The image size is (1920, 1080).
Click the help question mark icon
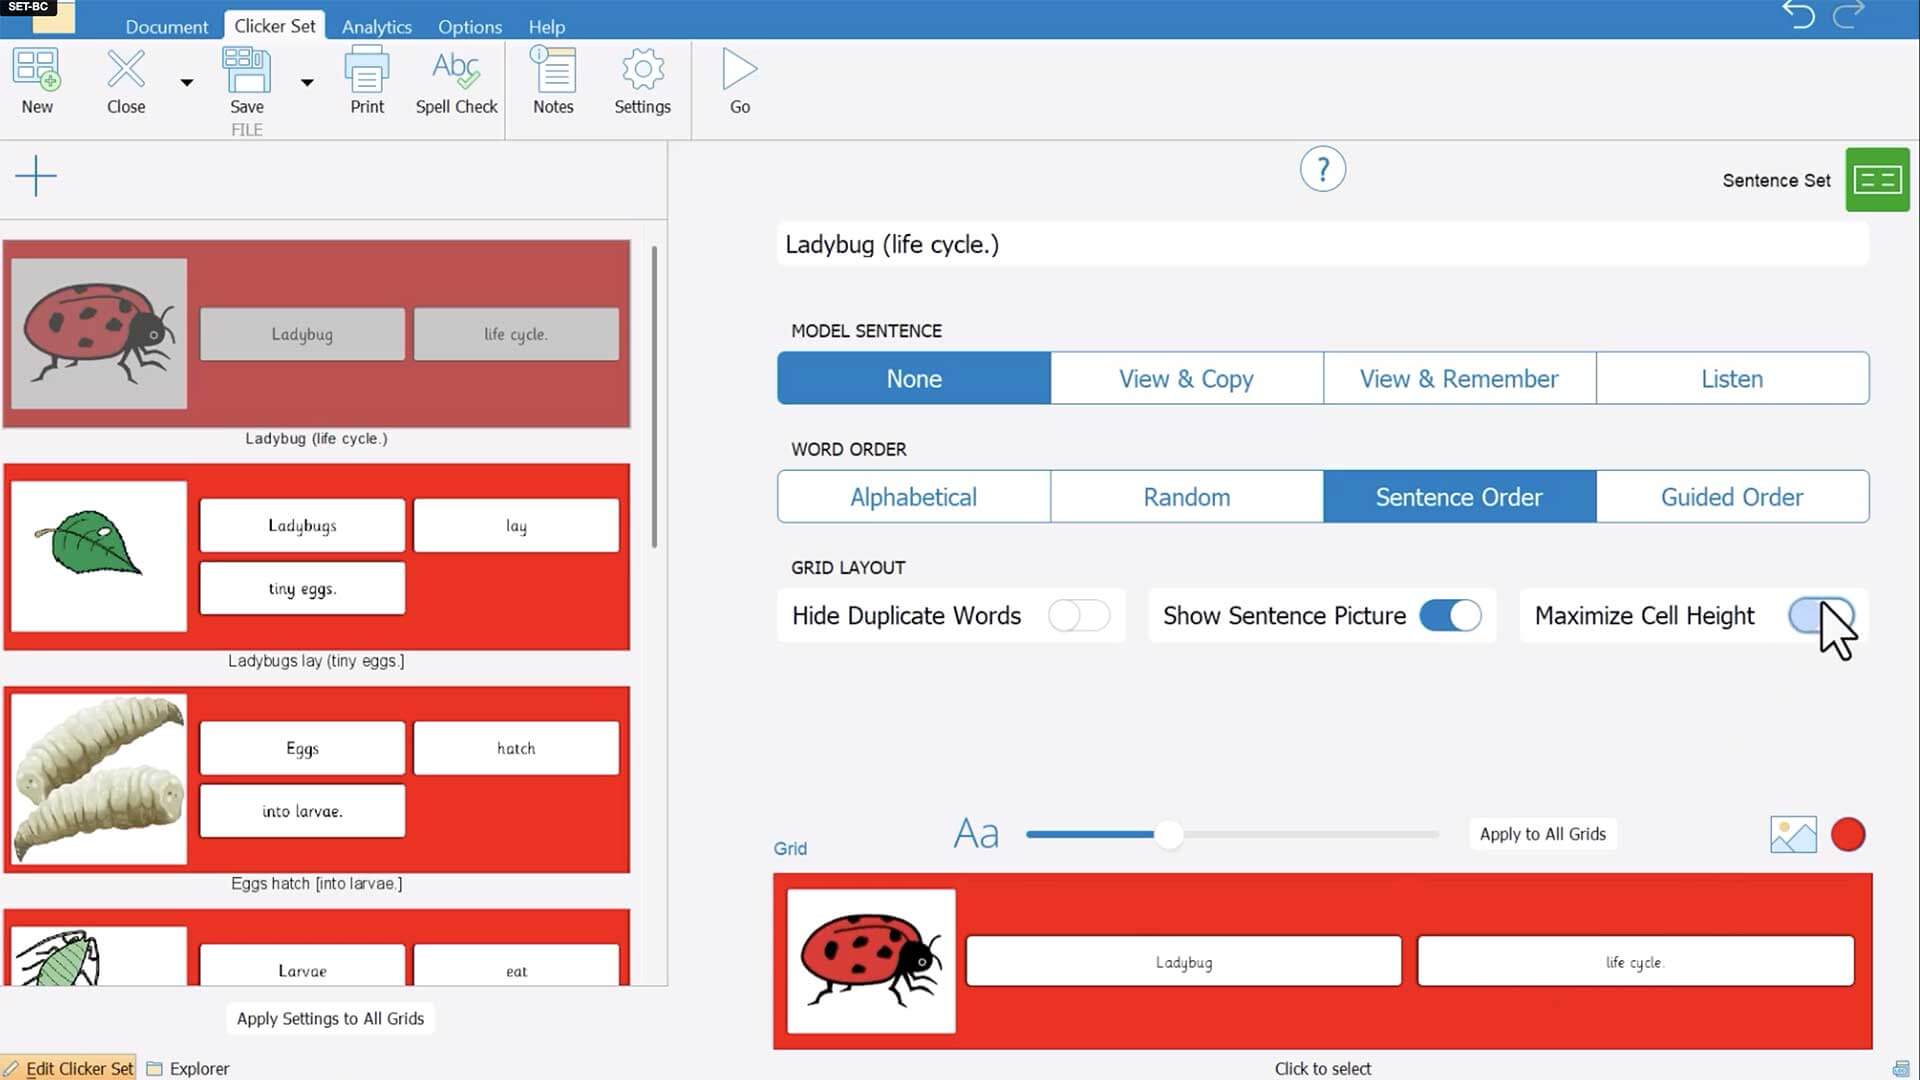(1322, 169)
